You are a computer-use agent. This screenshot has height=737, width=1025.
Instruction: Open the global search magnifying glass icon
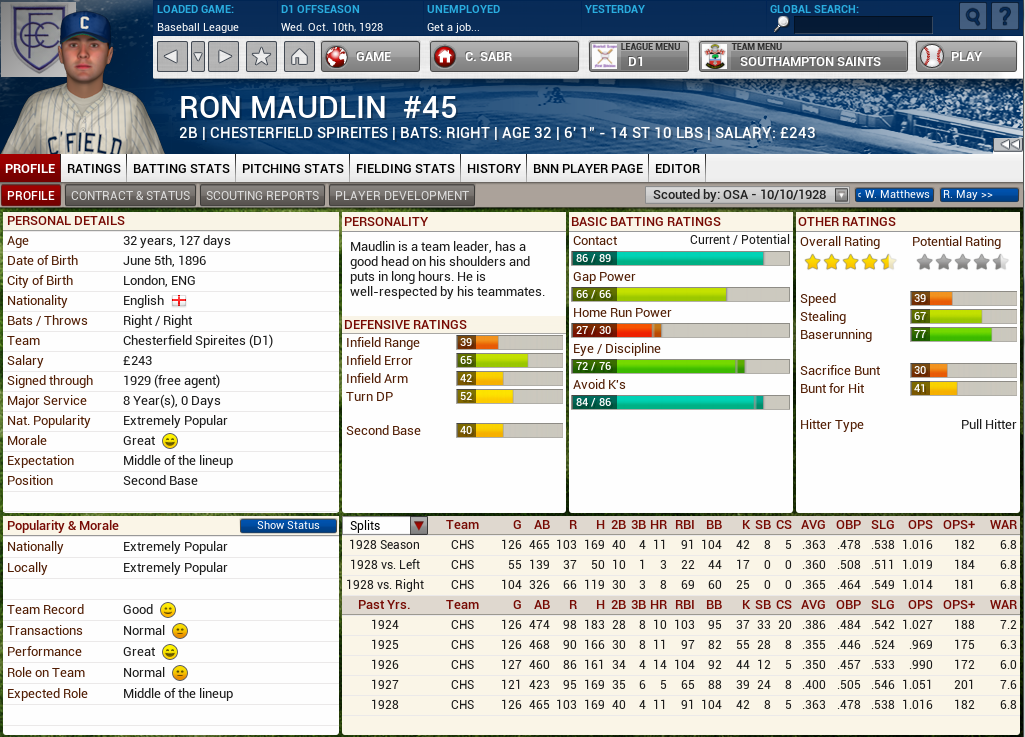(x=971, y=16)
